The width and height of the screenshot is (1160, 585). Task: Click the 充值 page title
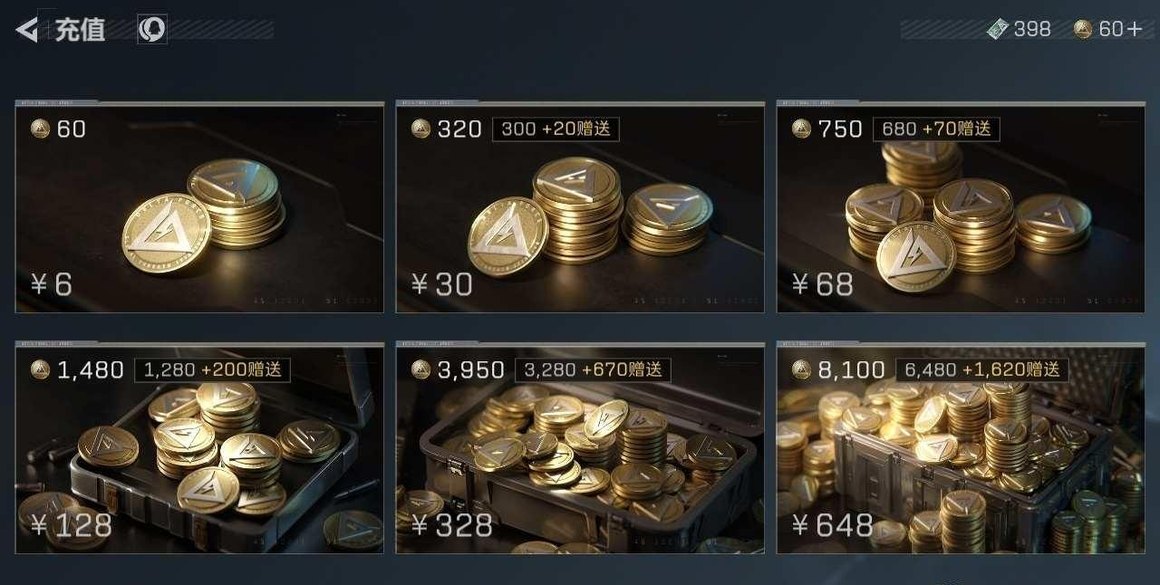click(x=80, y=30)
